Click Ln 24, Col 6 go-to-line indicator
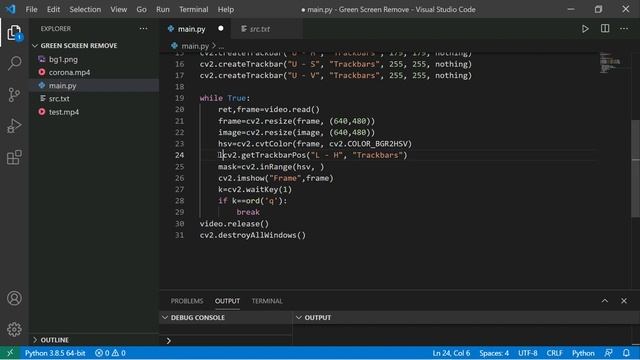Viewport: 640px width, 360px height. click(451, 353)
